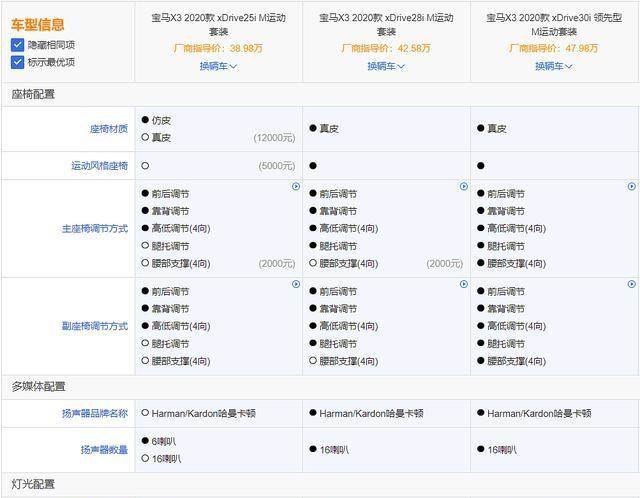Click the 扬声器品牌名称 link
This screenshot has height=498, width=640.
click(95, 414)
